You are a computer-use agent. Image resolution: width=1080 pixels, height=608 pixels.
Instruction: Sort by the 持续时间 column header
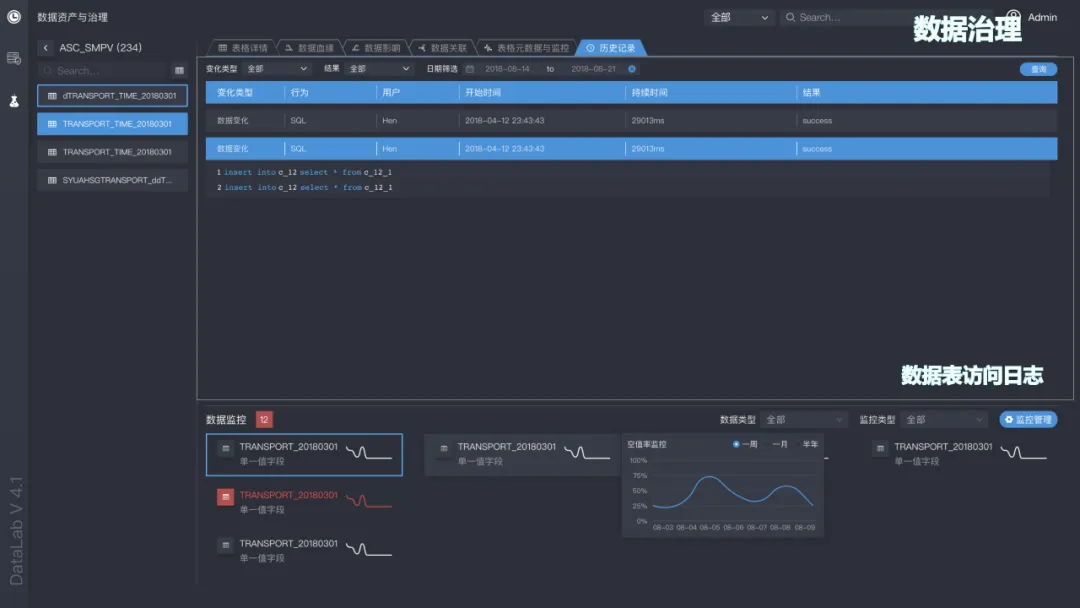click(649, 92)
